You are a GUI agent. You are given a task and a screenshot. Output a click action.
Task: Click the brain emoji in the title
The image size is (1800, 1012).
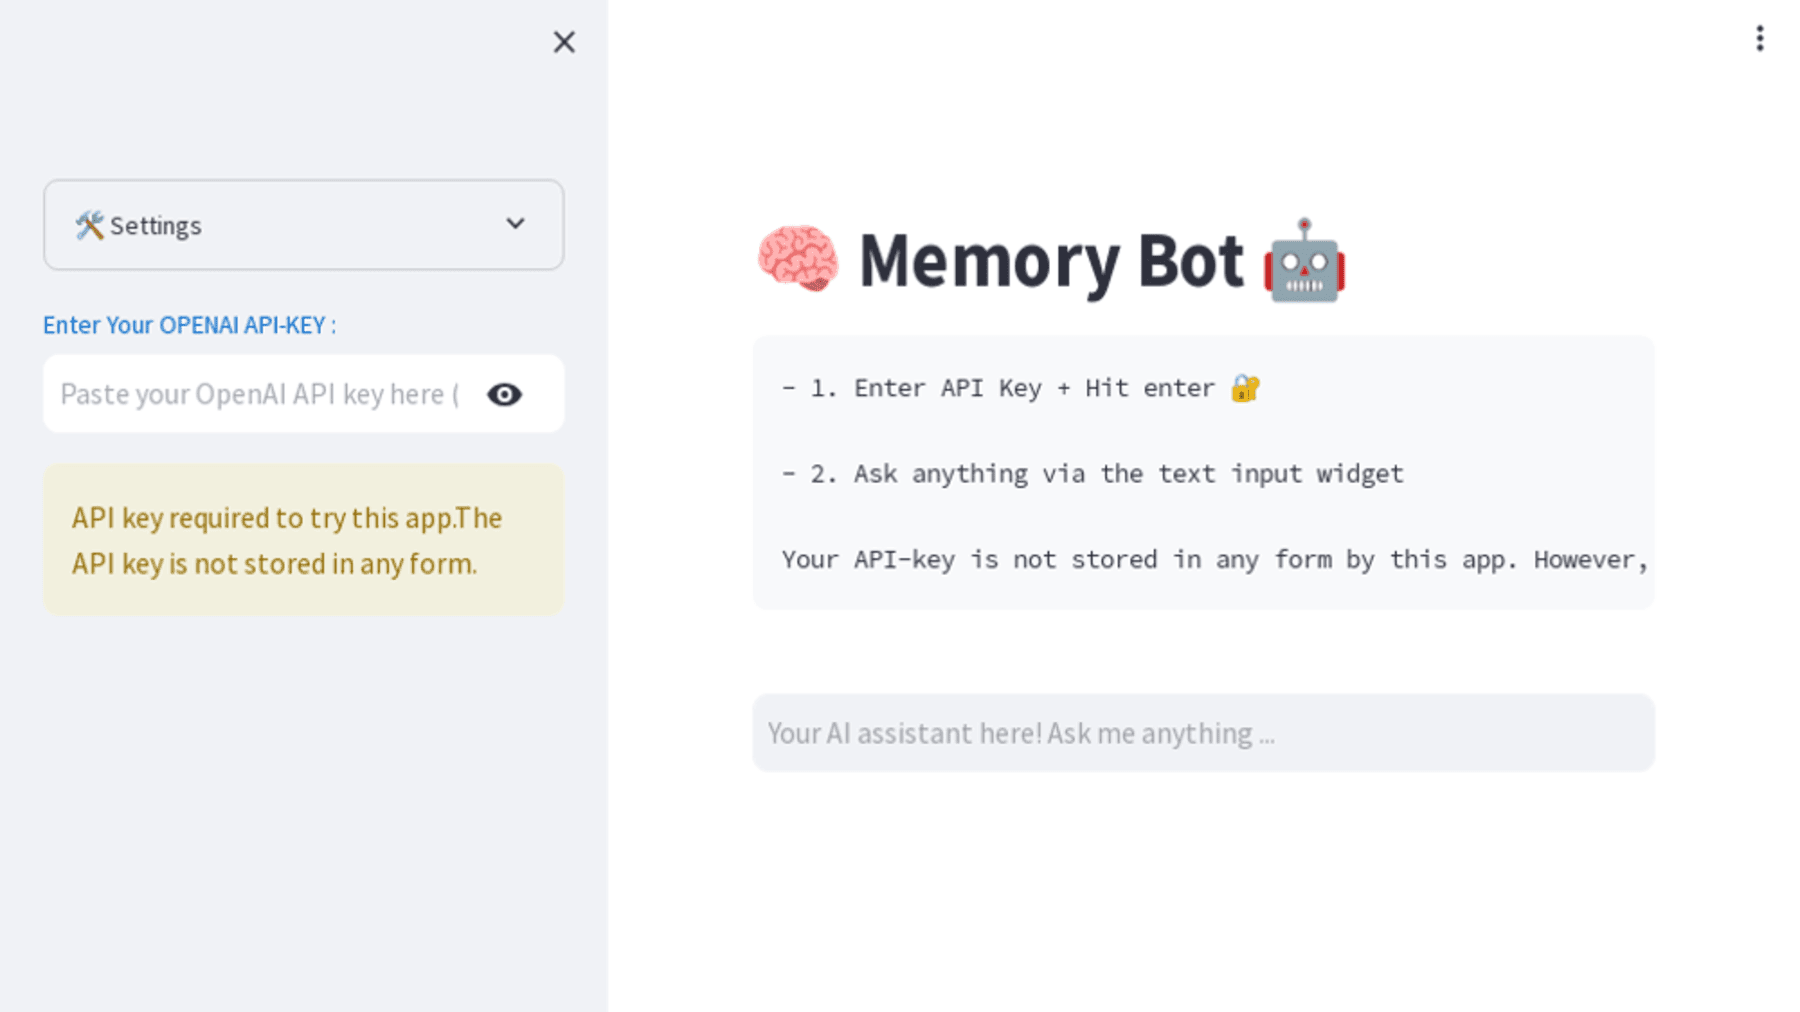point(797,260)
